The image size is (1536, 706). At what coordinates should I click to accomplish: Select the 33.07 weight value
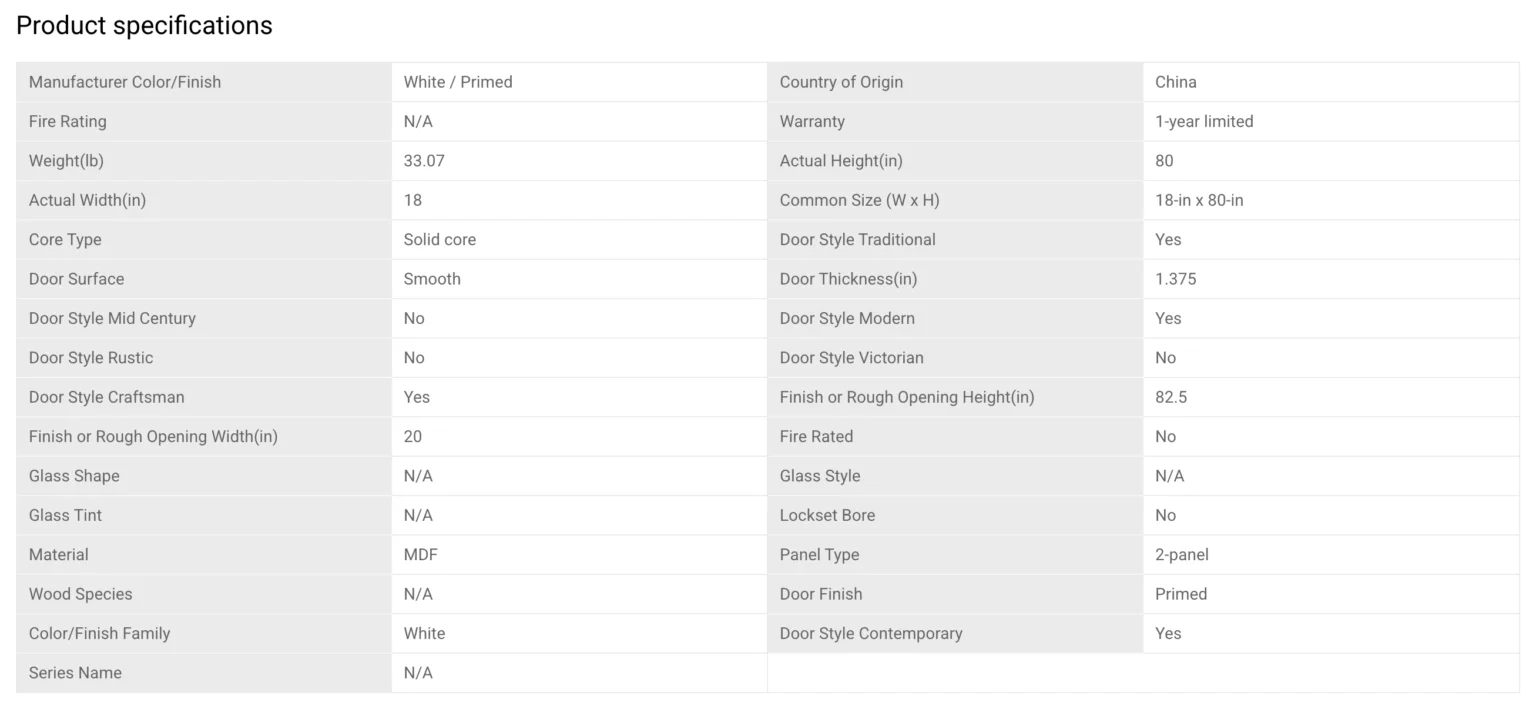pyautogui.click(x=424, y=161)
